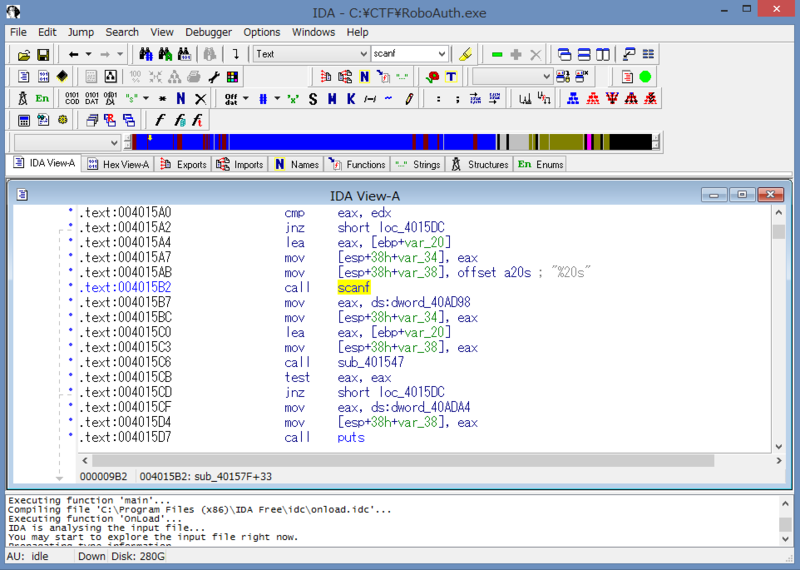Open the Jump menu
Screen dimensions: 800x570
pos(81,32)
